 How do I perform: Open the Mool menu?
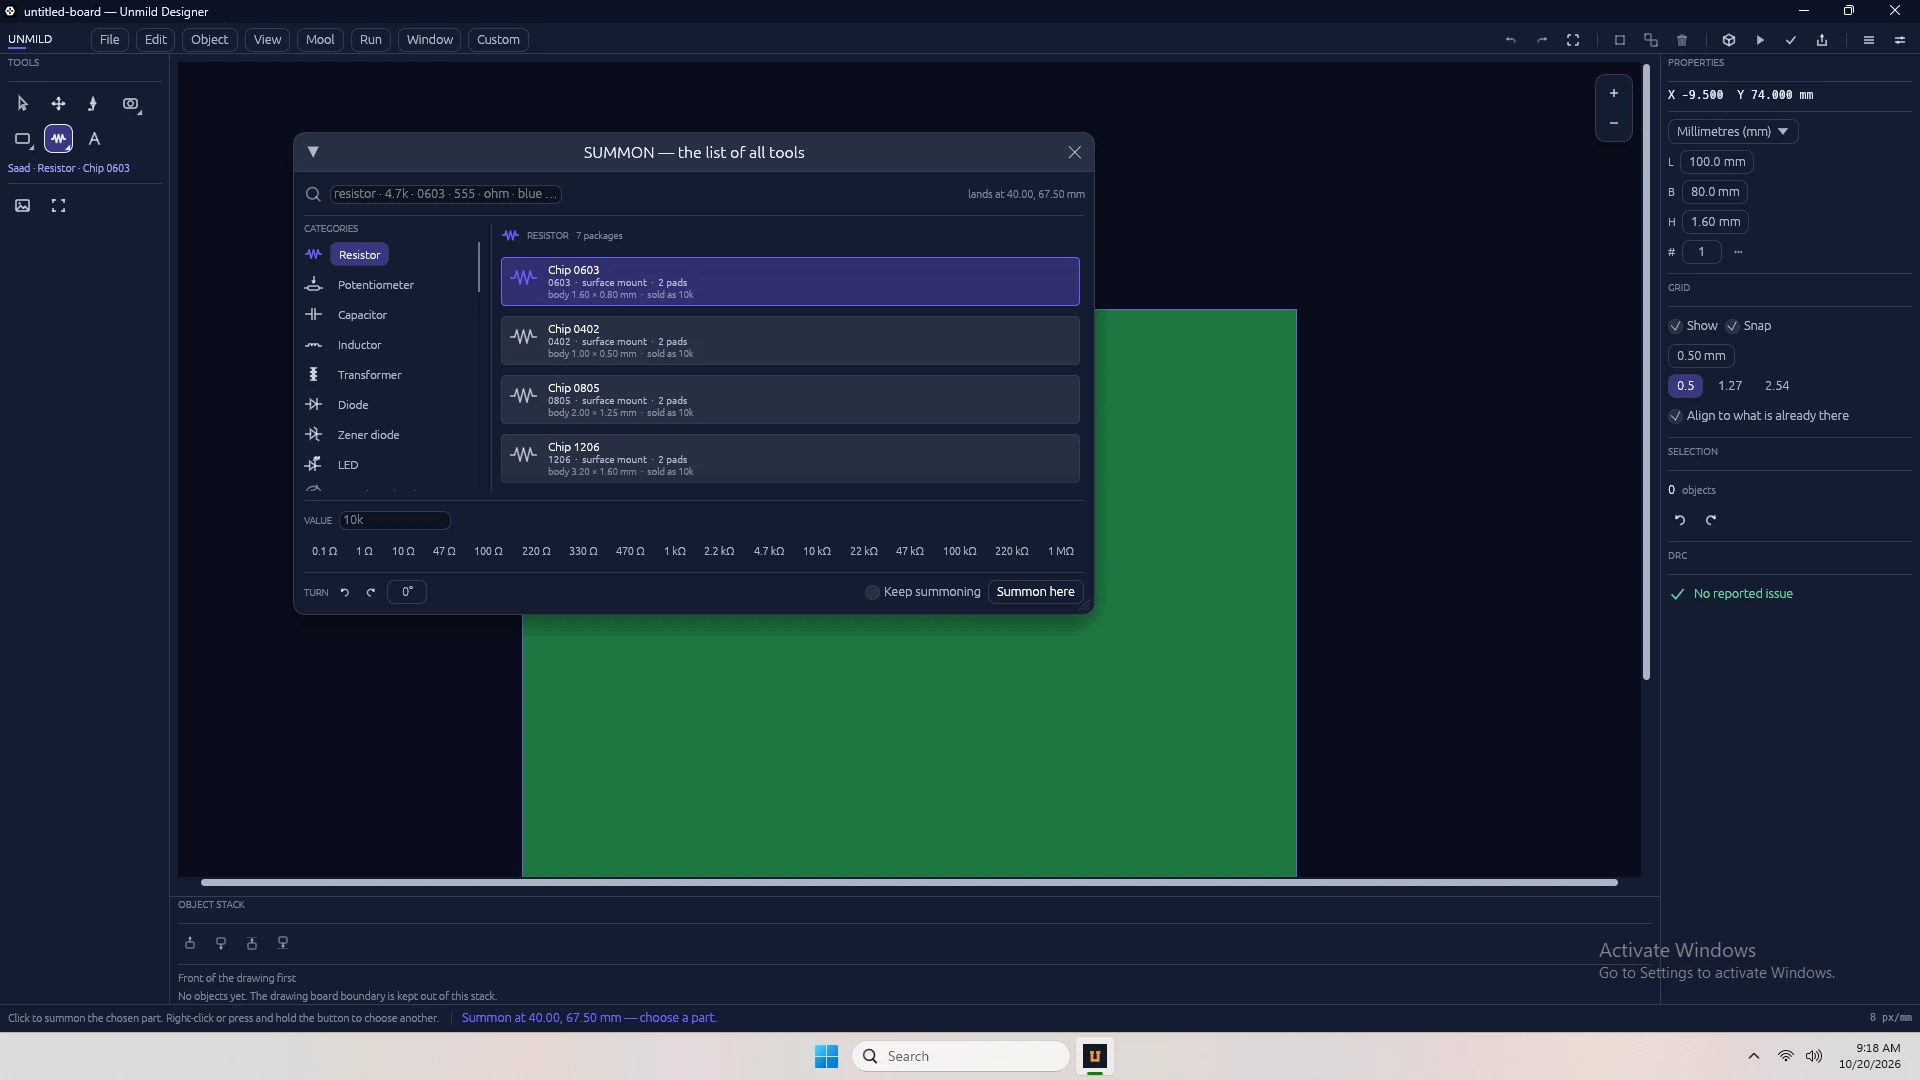tap(320, 40)
